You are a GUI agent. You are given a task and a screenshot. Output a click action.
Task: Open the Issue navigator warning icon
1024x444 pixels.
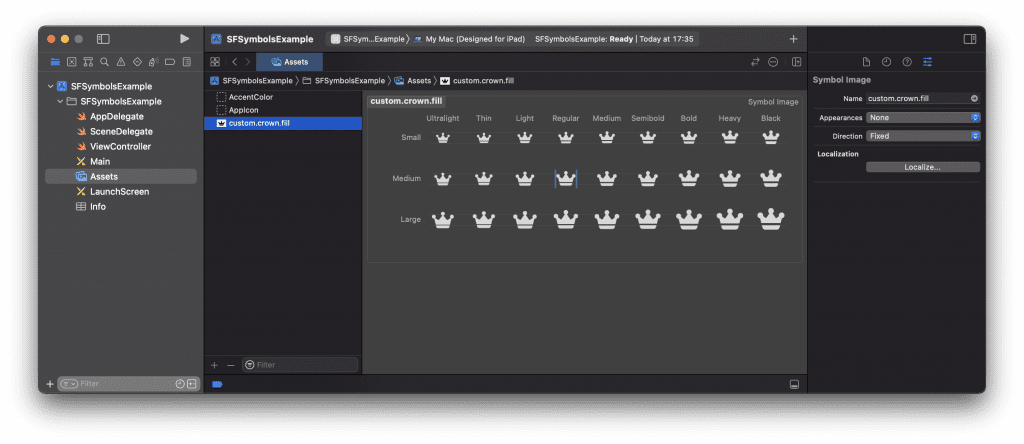(121, 62)
